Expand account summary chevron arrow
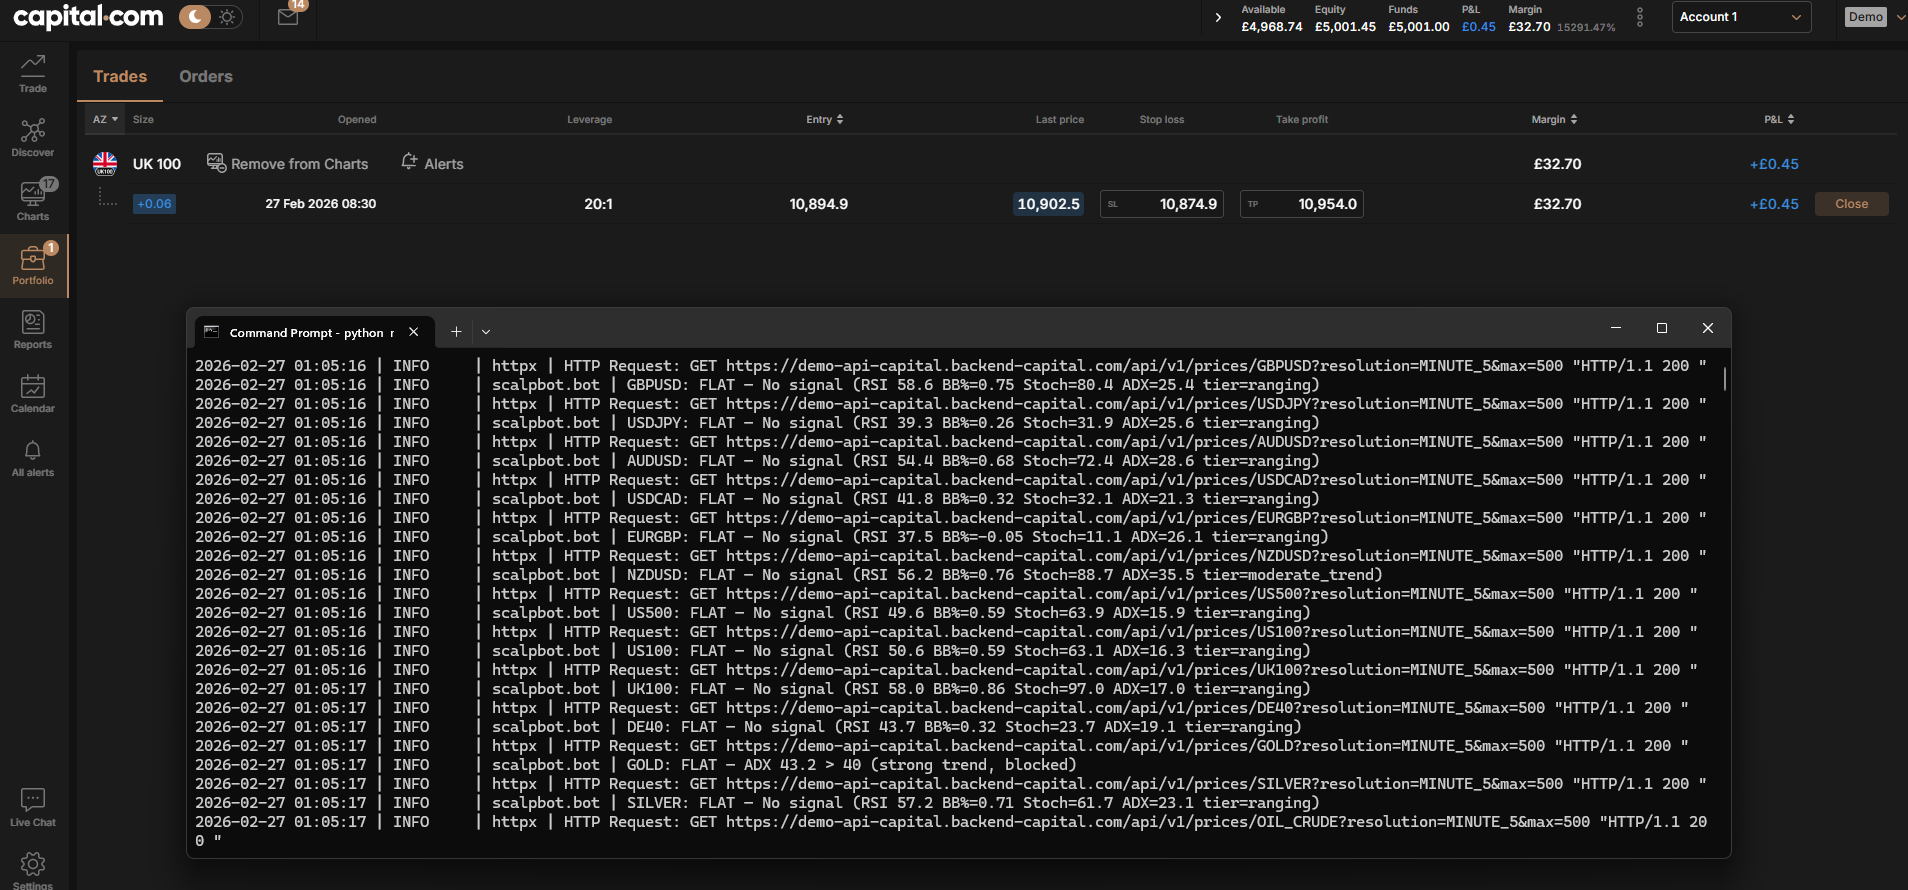1908x890 pixels. 1218,17
